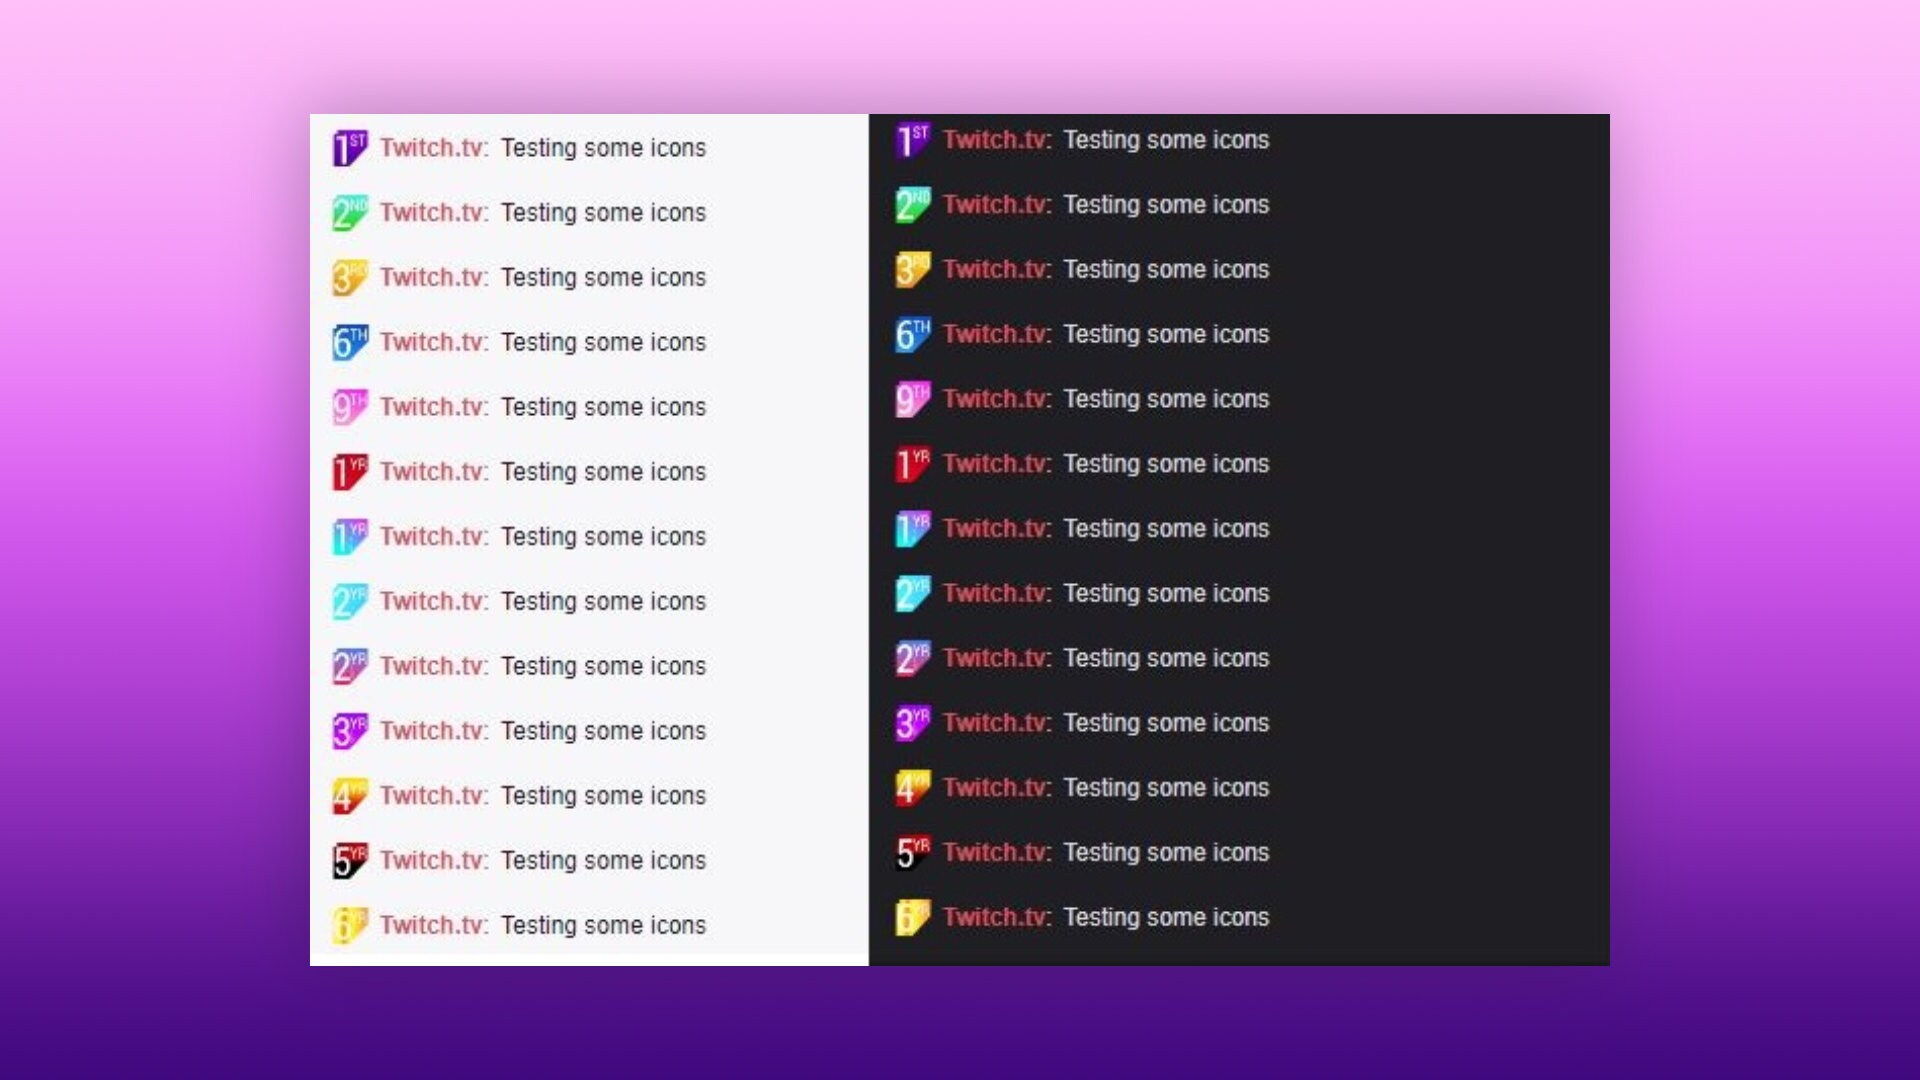Select the orange 4YR badge icon

350,795
